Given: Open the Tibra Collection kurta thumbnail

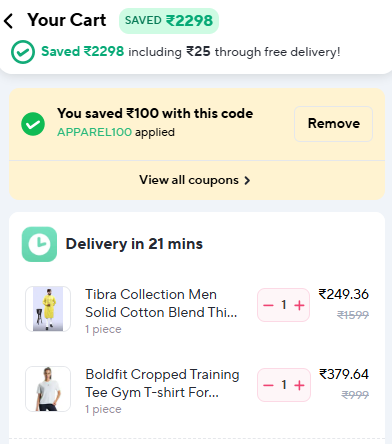Looking at the screenshot, I should click(48, 309).
